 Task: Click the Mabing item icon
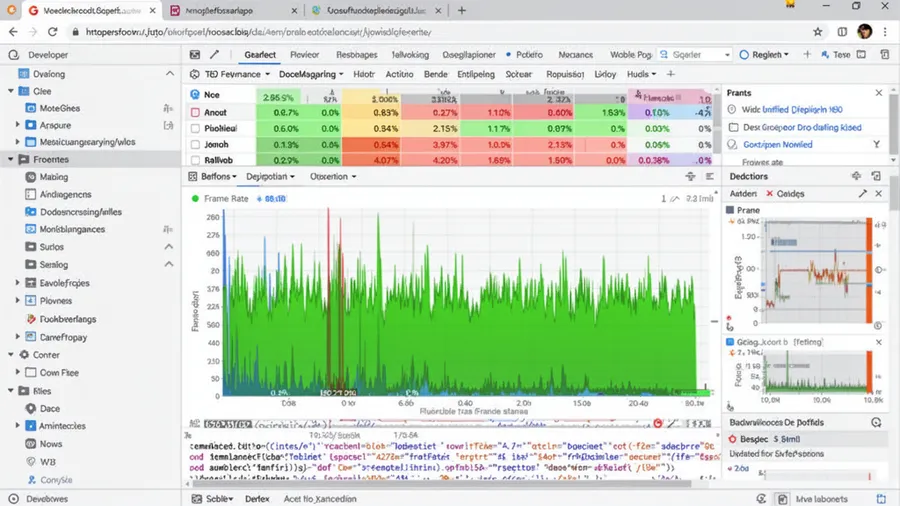(30, 177)
